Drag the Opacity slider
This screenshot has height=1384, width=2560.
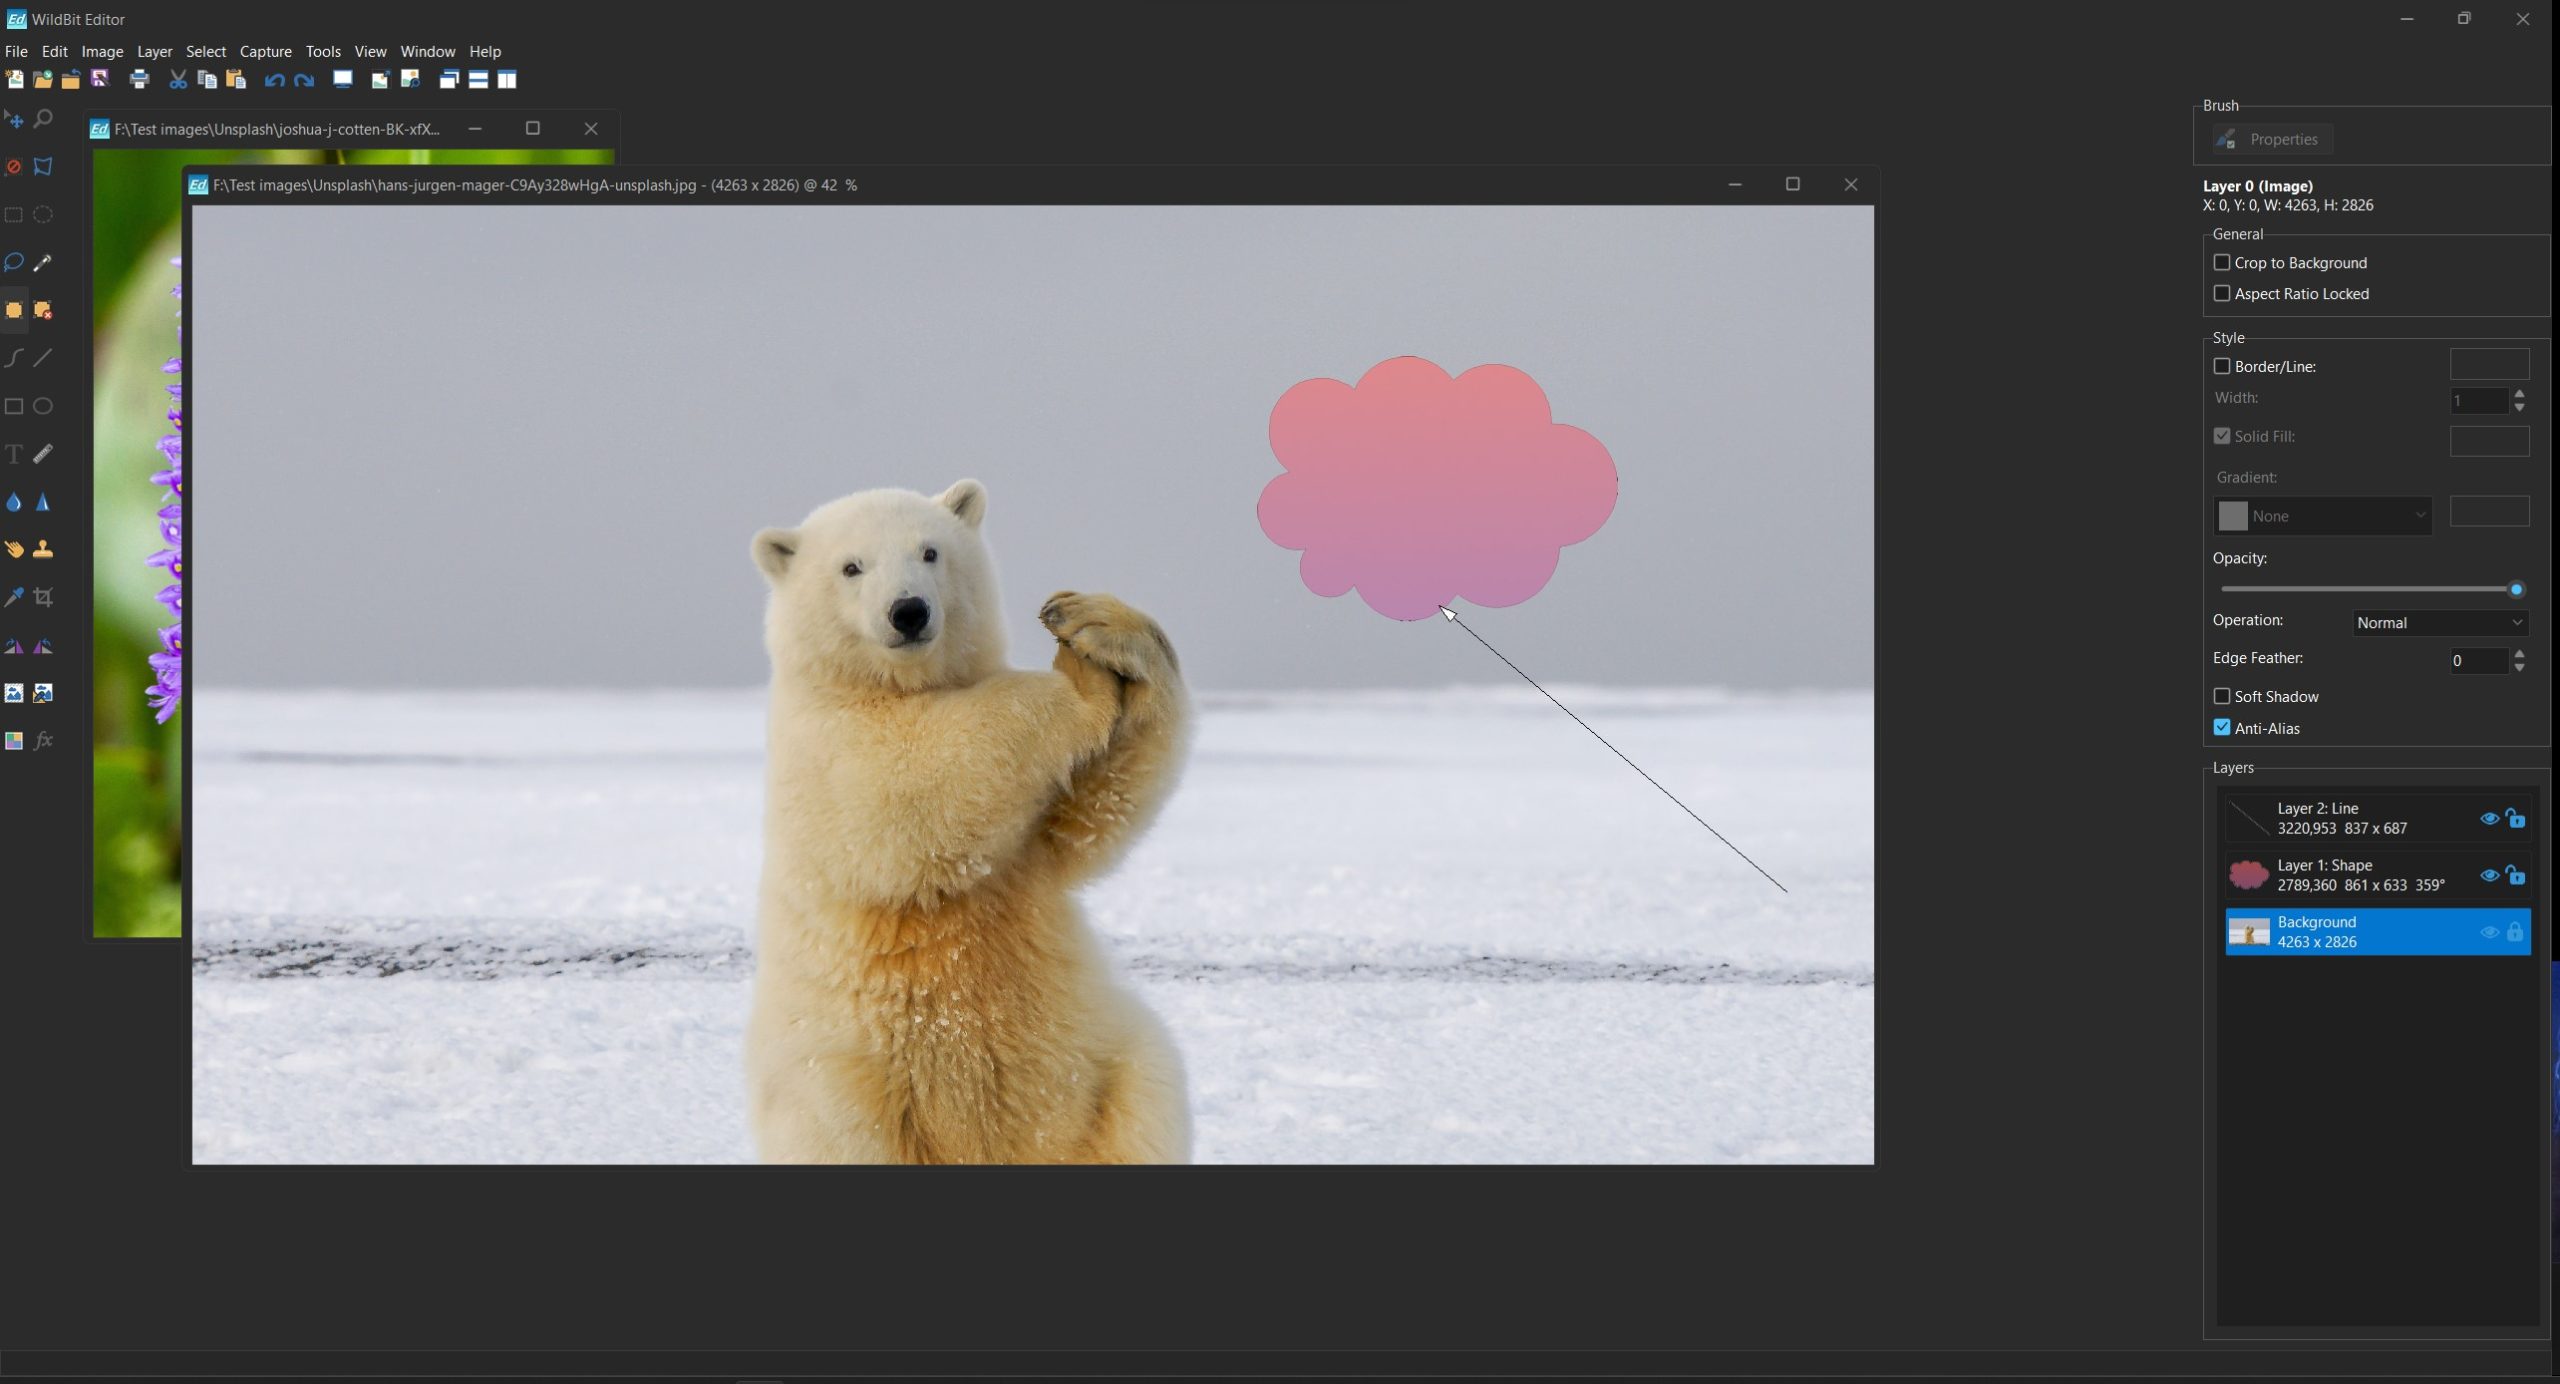pyautogui.click(x=2517, y=588)
